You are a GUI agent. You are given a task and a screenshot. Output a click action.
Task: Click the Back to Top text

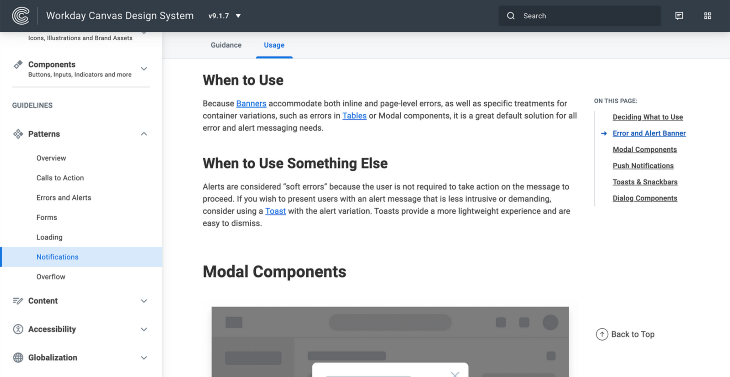633,334
